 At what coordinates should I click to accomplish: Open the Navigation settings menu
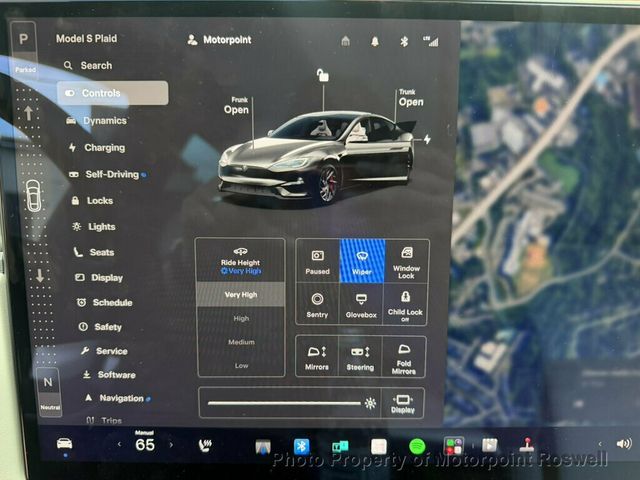coord(117,398)
